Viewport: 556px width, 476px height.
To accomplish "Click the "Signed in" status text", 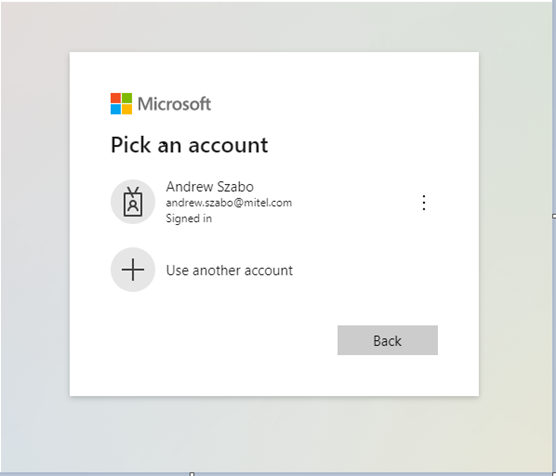I will [189, 218].
